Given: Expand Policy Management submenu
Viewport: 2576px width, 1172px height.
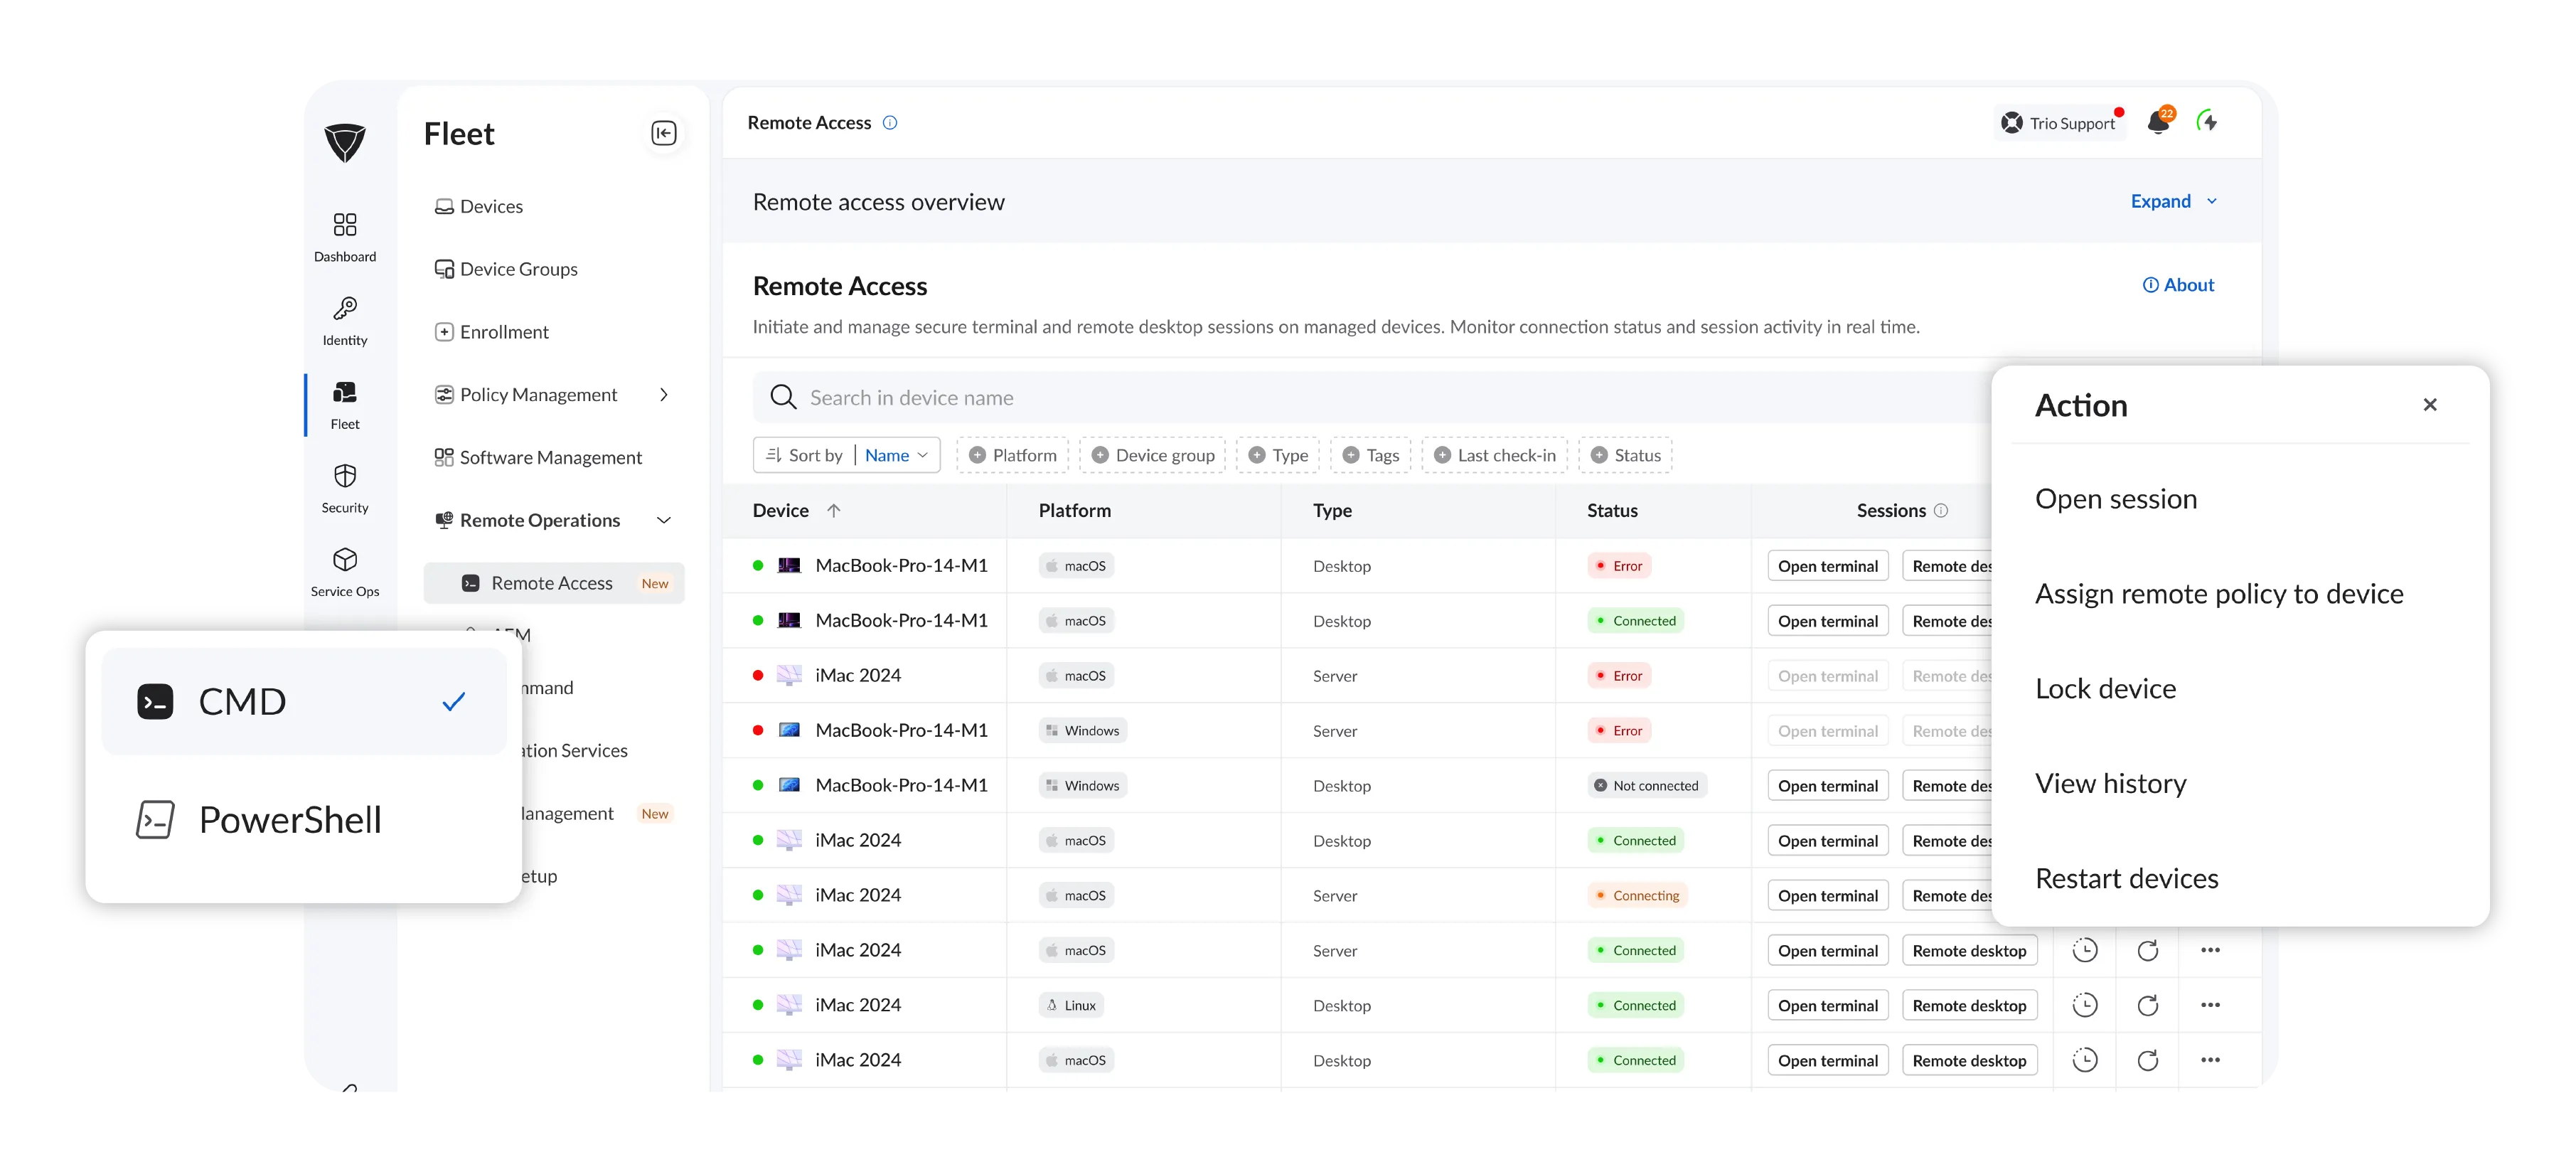Looking at the screenshot, I should [664, 395].
